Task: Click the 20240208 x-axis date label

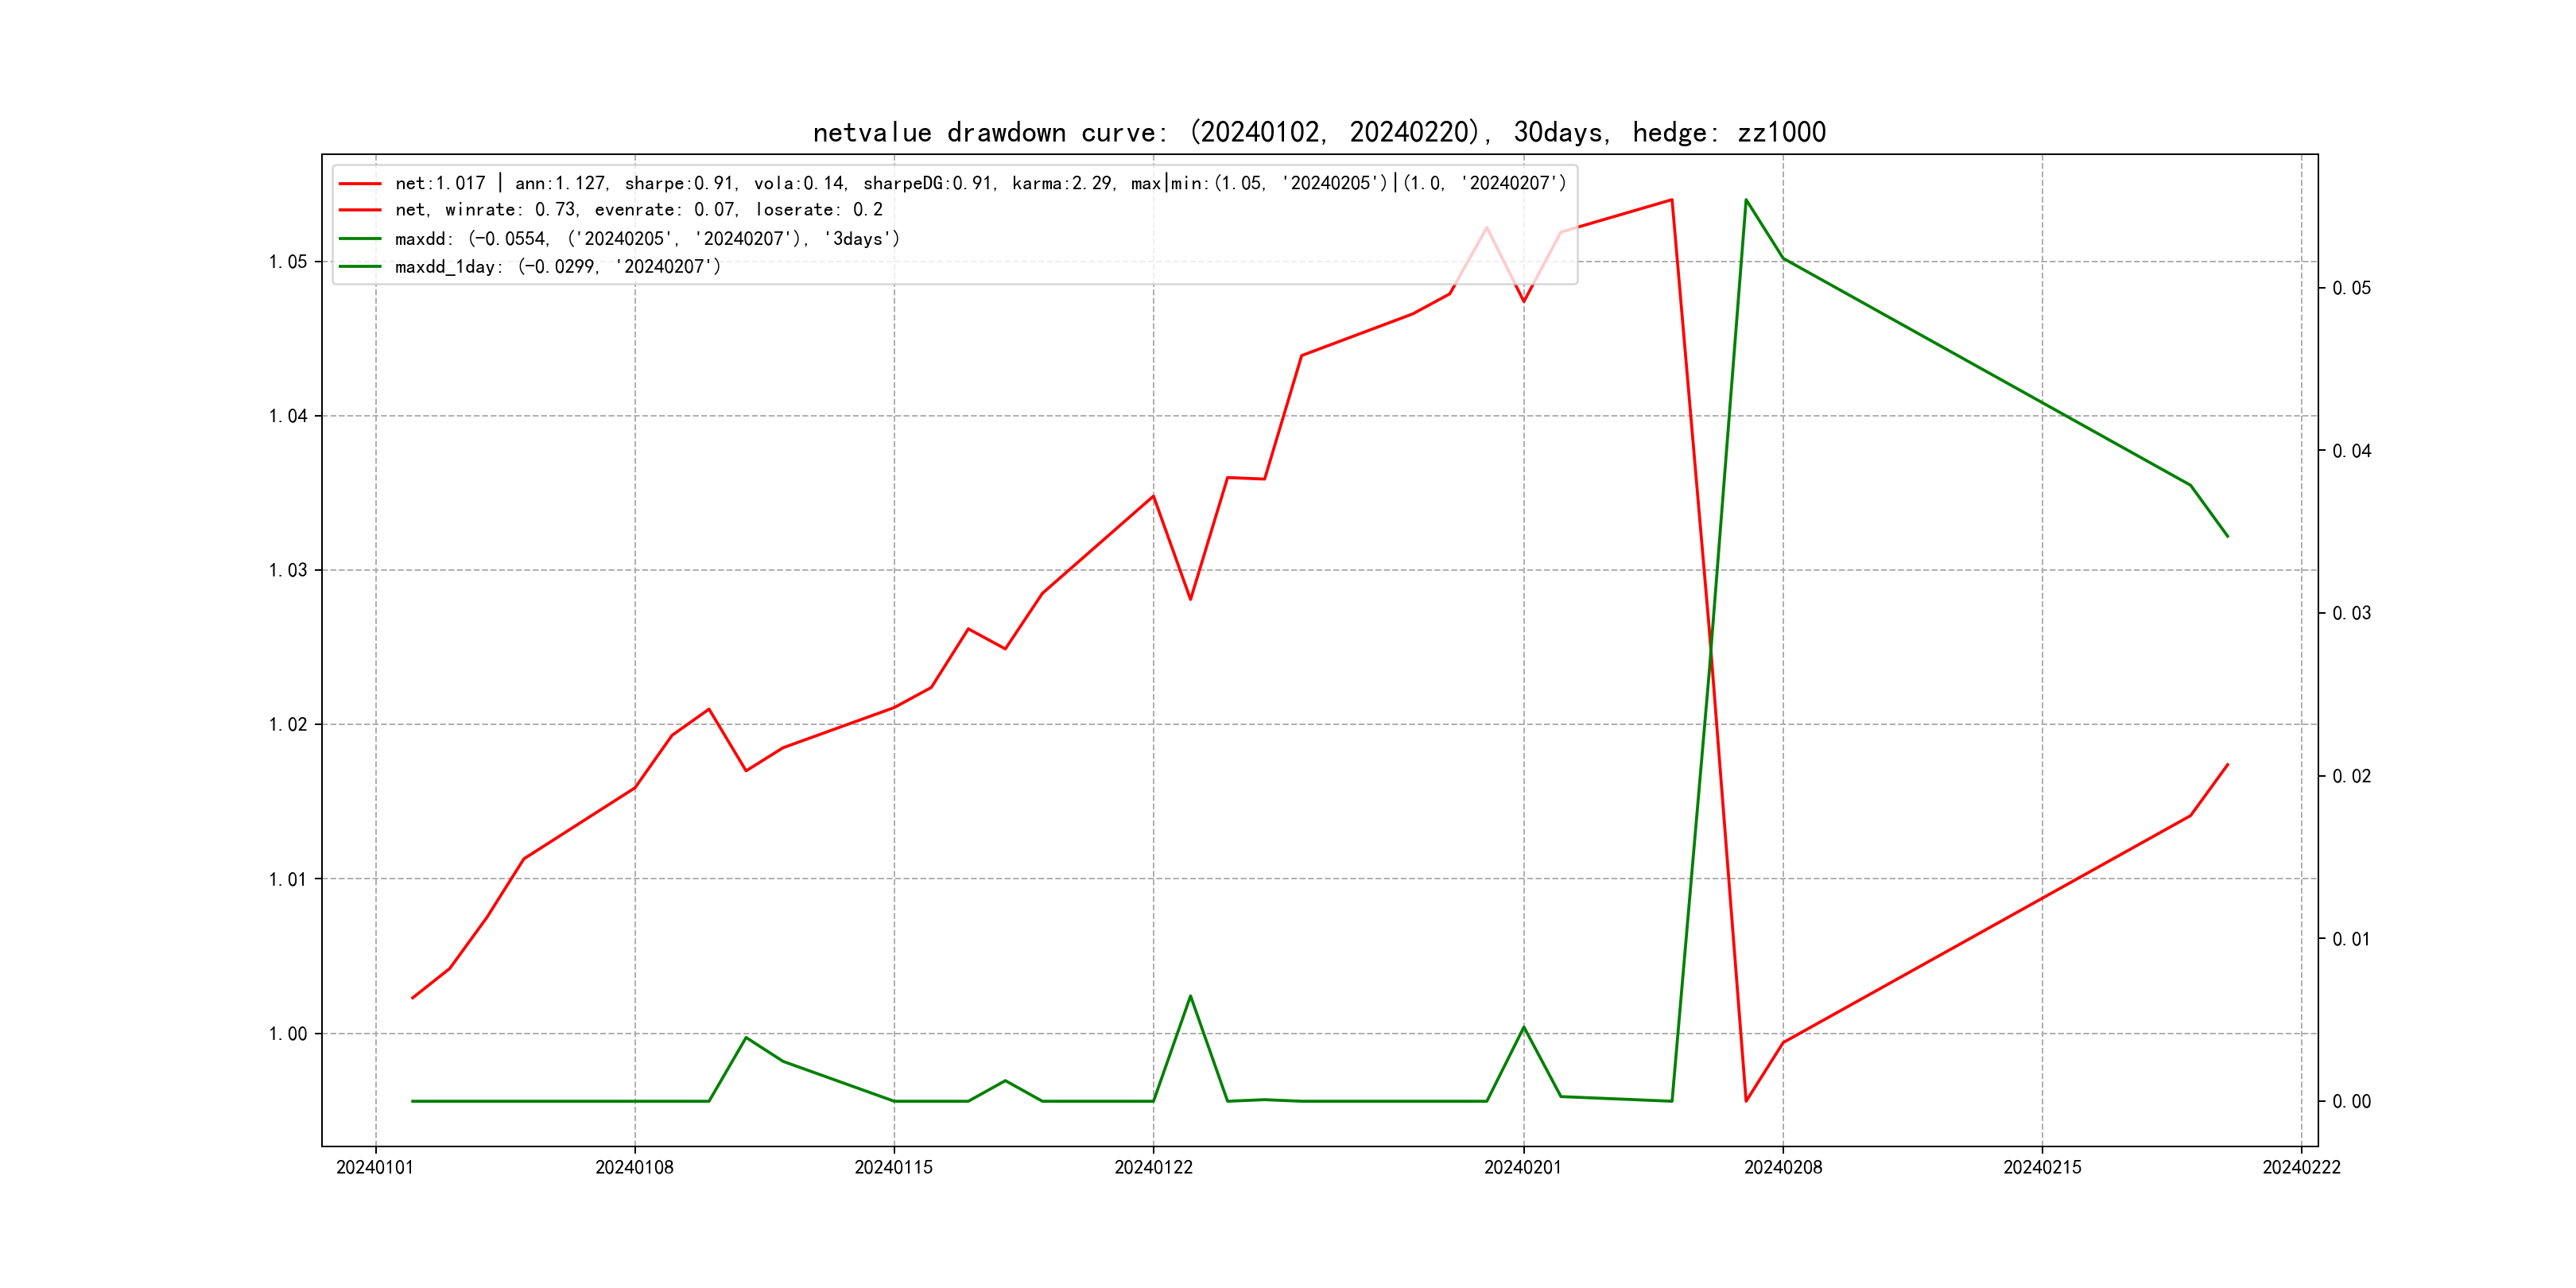Action: tap(1783, 1168)
